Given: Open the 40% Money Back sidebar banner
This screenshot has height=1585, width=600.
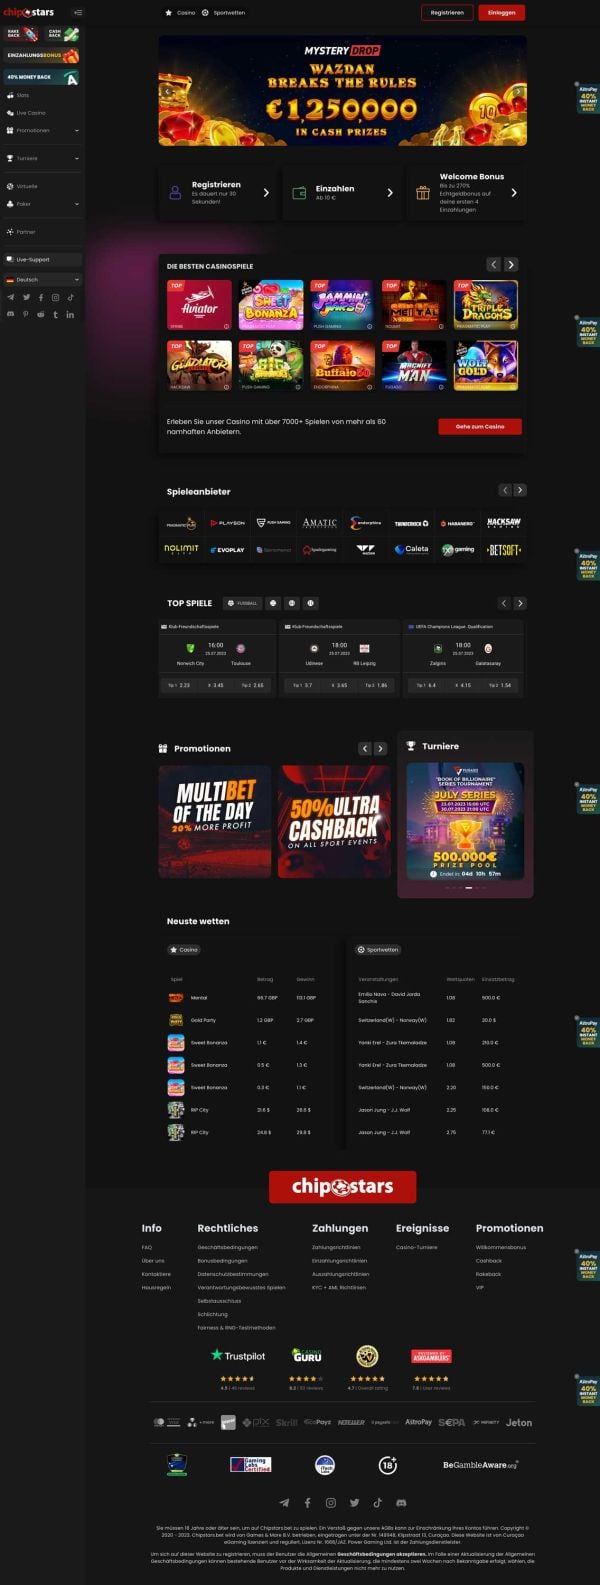Looking at the screenshot, I should [x=42, y=77].
